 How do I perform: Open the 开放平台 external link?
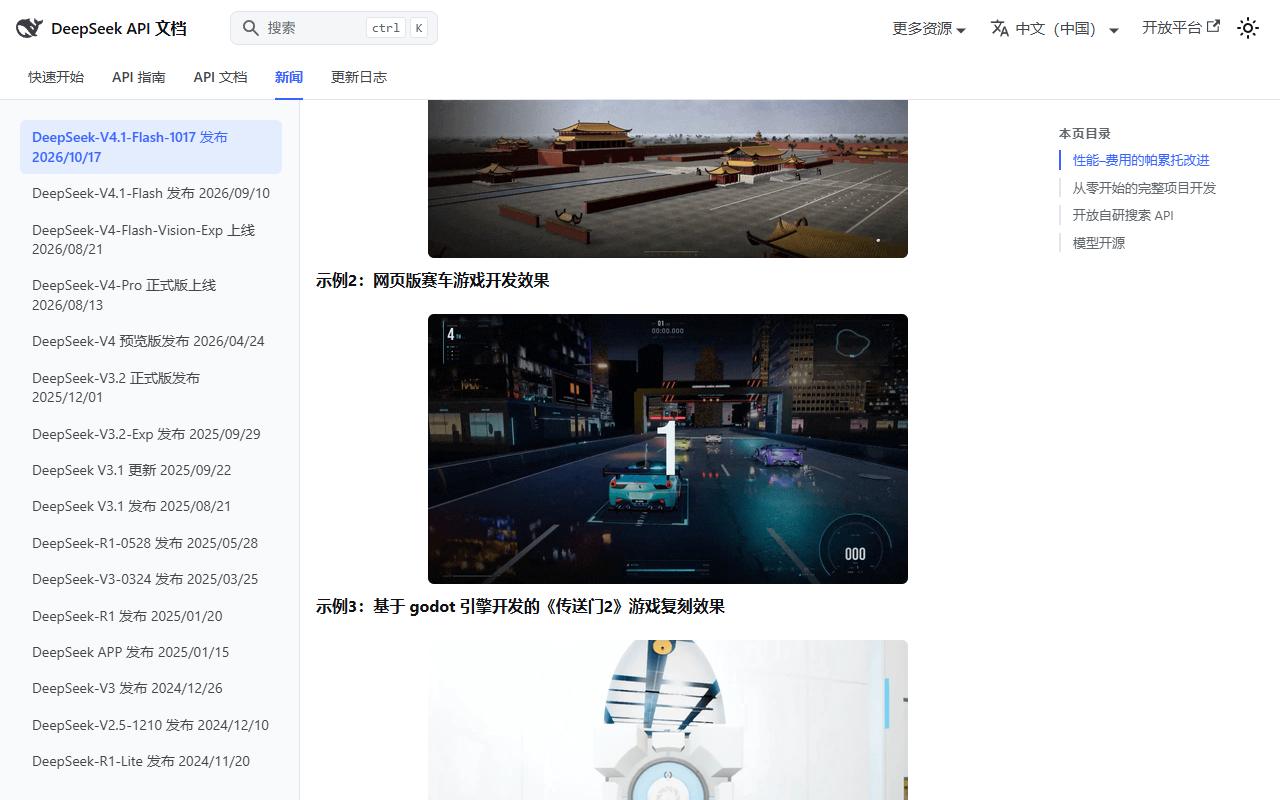click(1181, 28)
